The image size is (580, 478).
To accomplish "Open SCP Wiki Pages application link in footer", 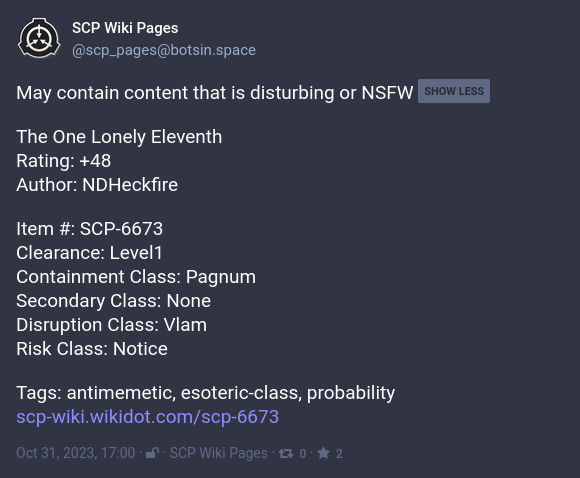I will 219,453.
